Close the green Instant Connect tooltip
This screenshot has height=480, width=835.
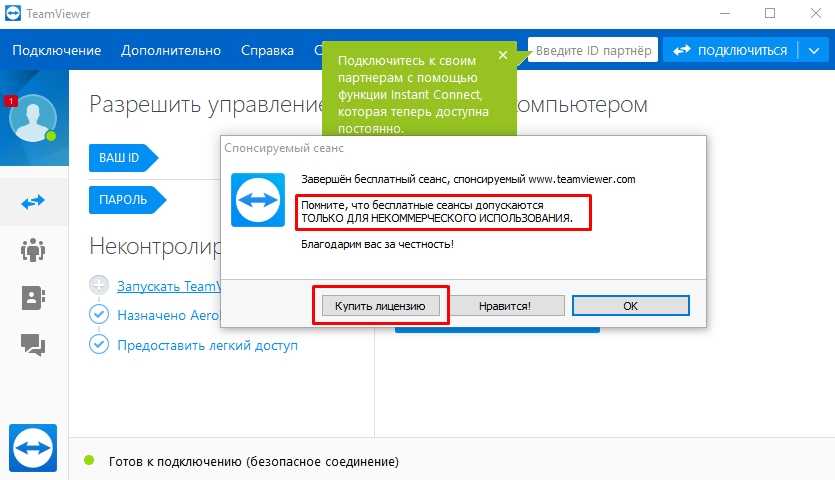click(502, 55)
